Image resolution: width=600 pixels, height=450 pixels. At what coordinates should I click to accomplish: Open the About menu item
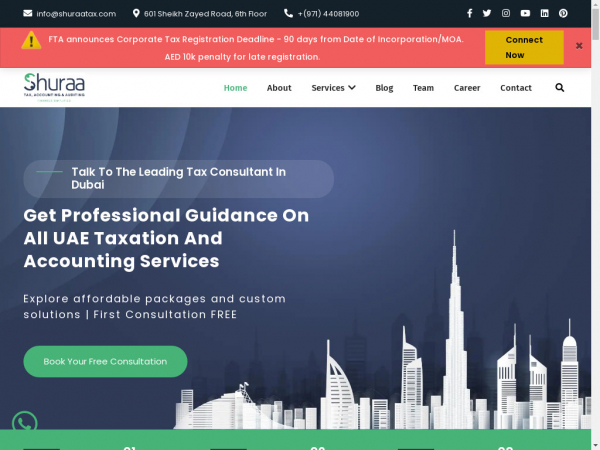click(279, 88)
